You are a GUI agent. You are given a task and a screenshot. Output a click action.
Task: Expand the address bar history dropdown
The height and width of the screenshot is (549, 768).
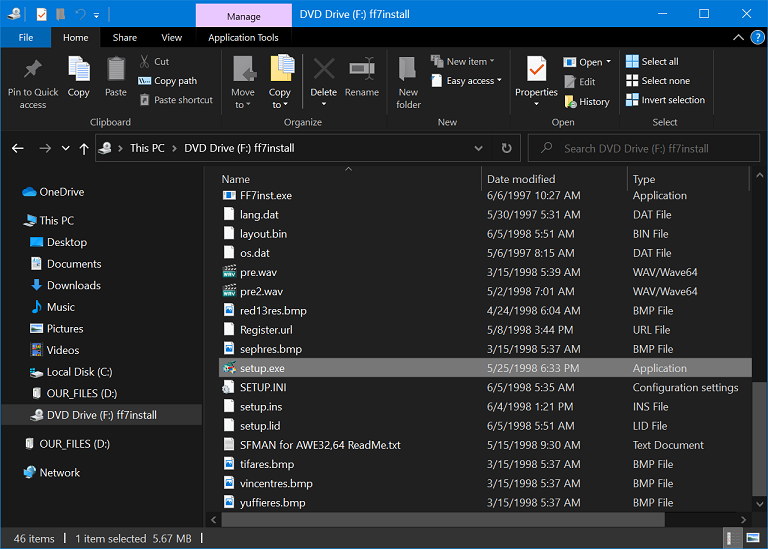[x=479, y=148]
